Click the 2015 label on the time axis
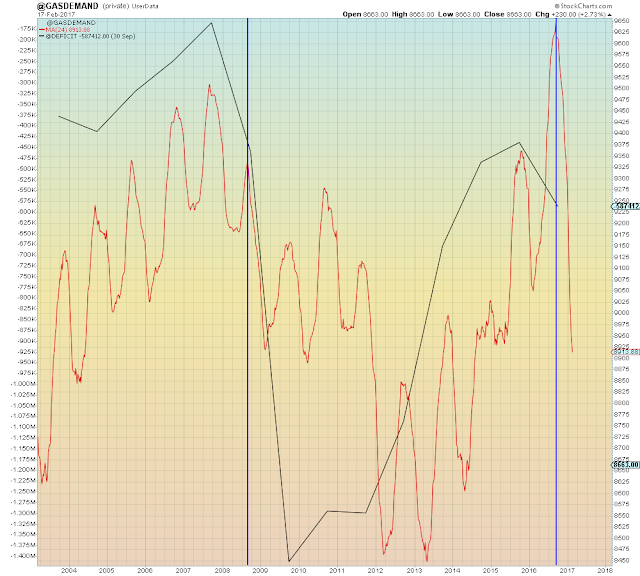Screen dimensions: 640x576 (491, 571)
